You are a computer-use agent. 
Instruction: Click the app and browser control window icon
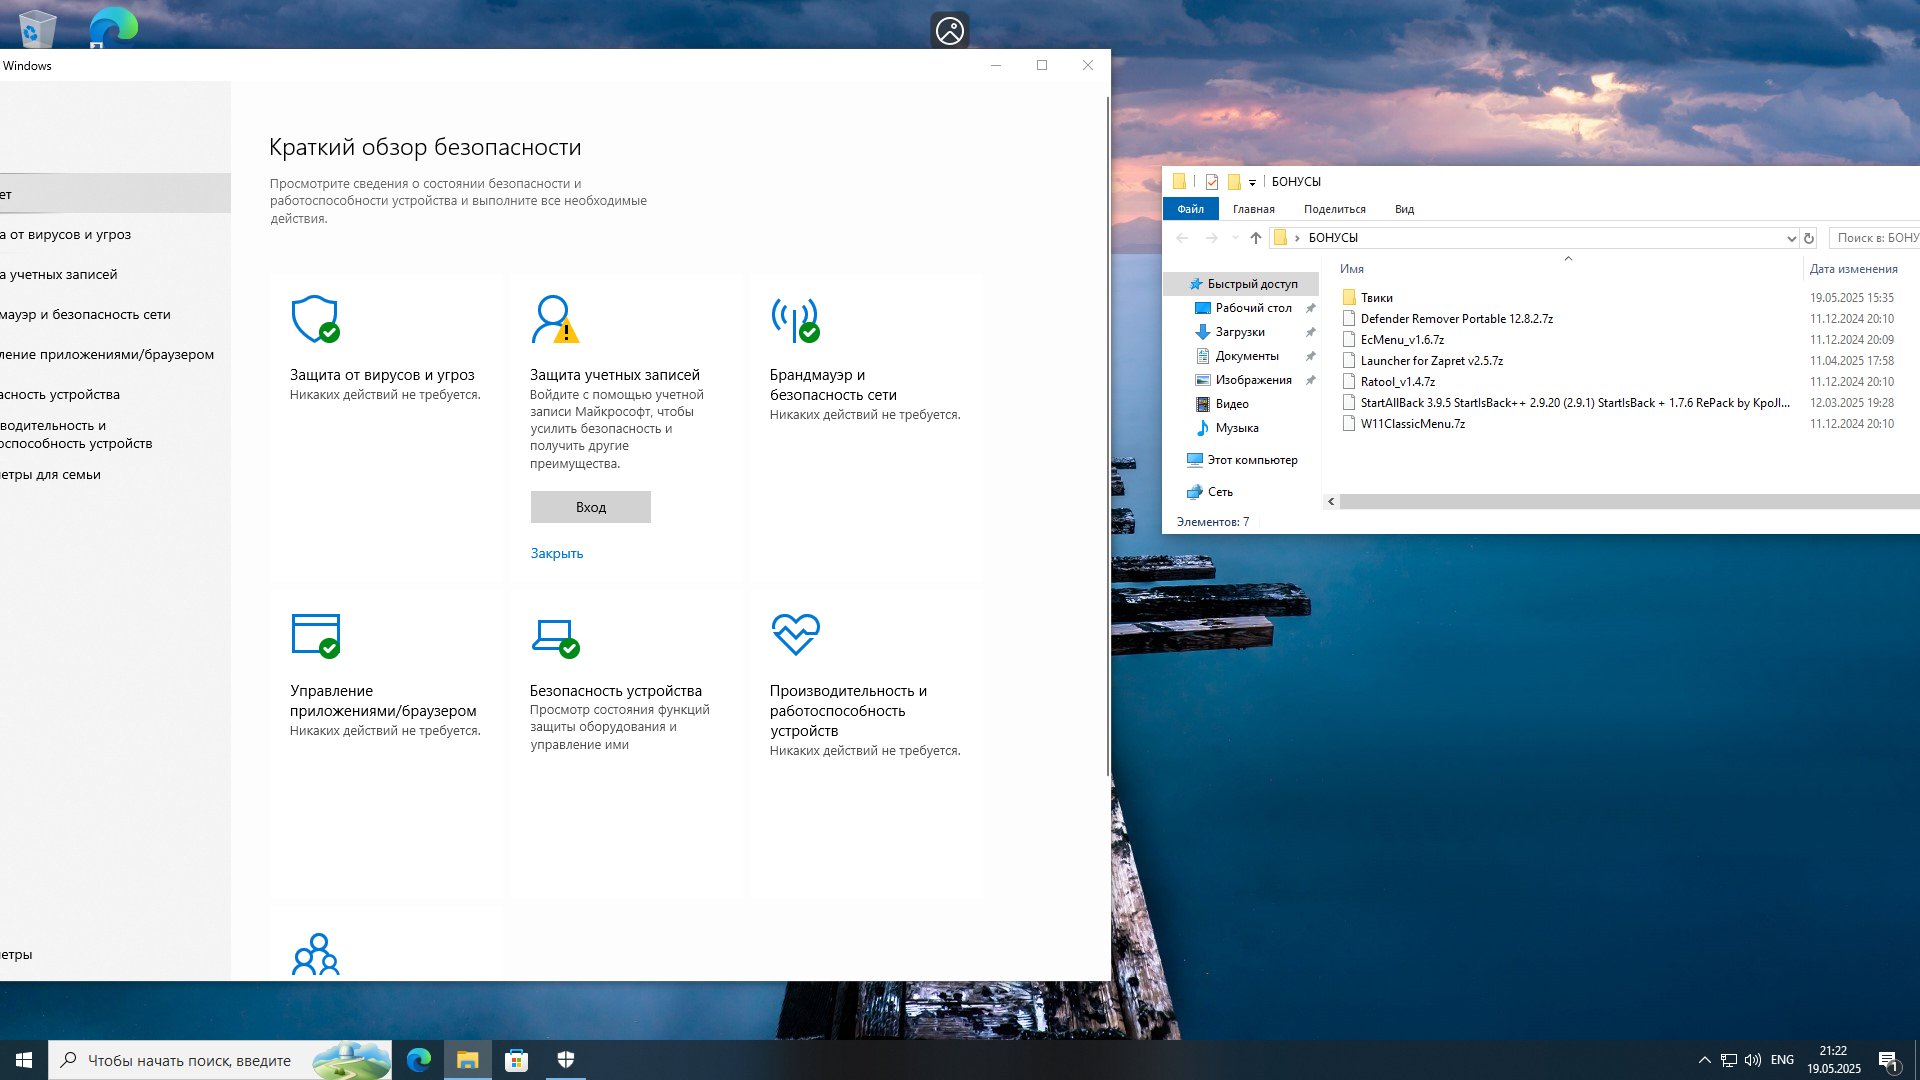[315, 635]
